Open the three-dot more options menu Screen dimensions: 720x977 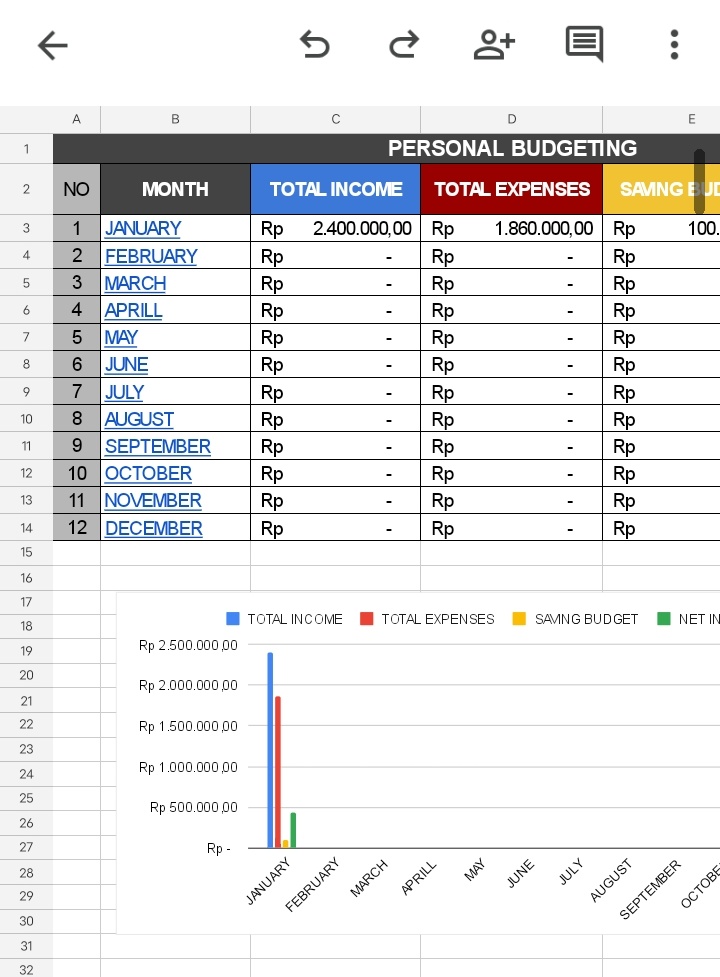pos(674,45)
